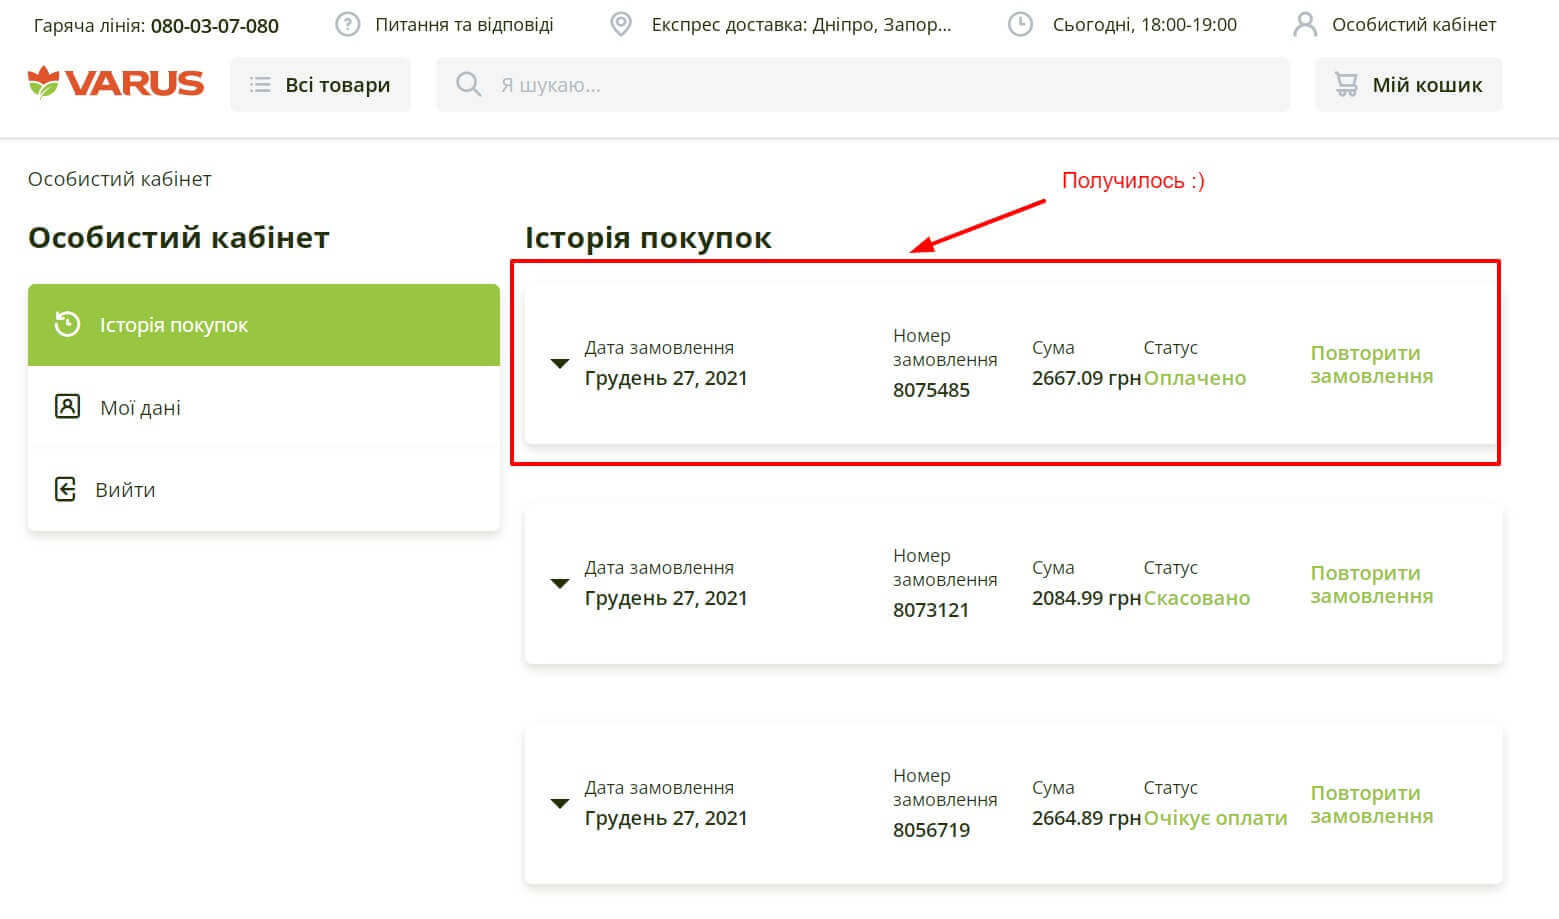The image size is (1559, 919).
Task: Click the Історія покупок page heading
Action: click(x=648, y=238)
